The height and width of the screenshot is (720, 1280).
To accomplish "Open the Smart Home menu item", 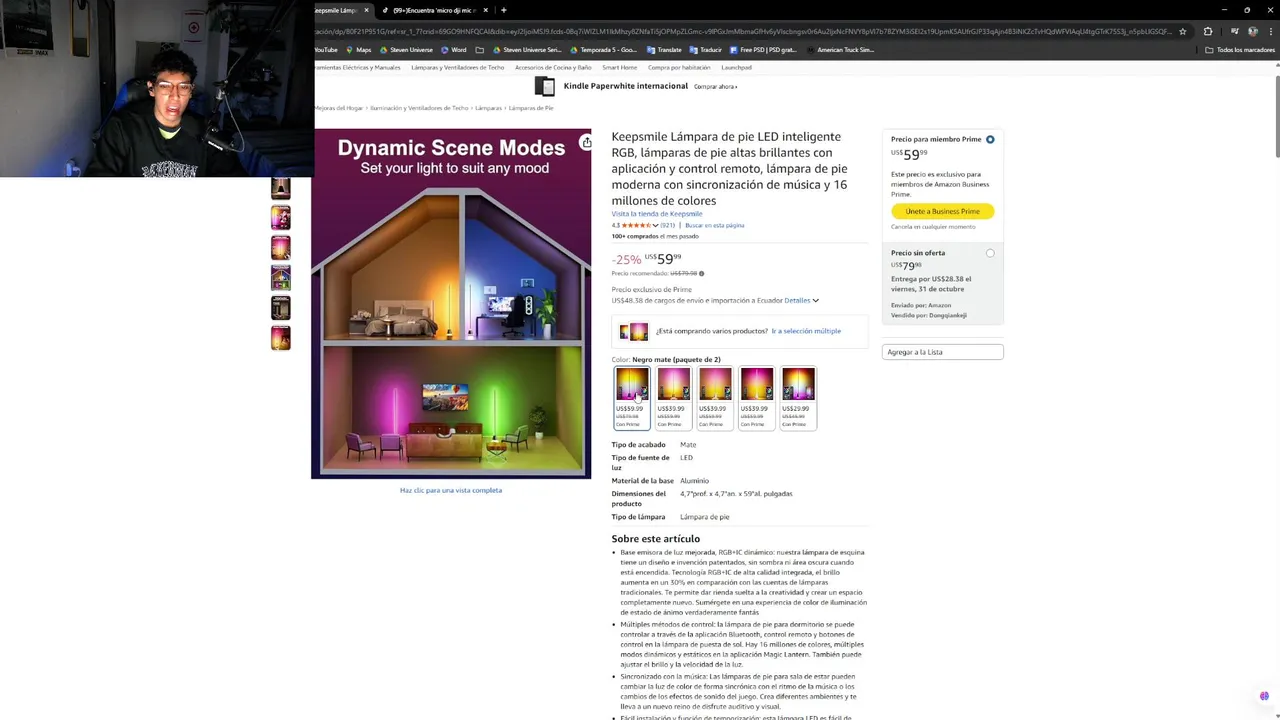I will (x=619, y=67).
